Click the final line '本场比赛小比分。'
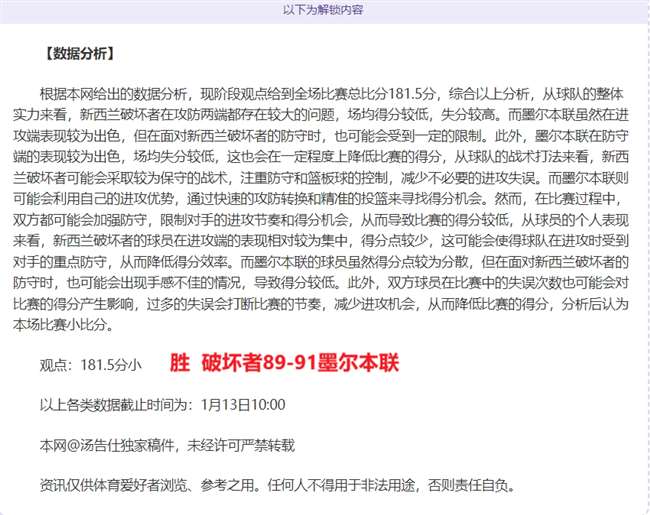The width and height of the screenshot is (650, 515). (x=64, y=324)
